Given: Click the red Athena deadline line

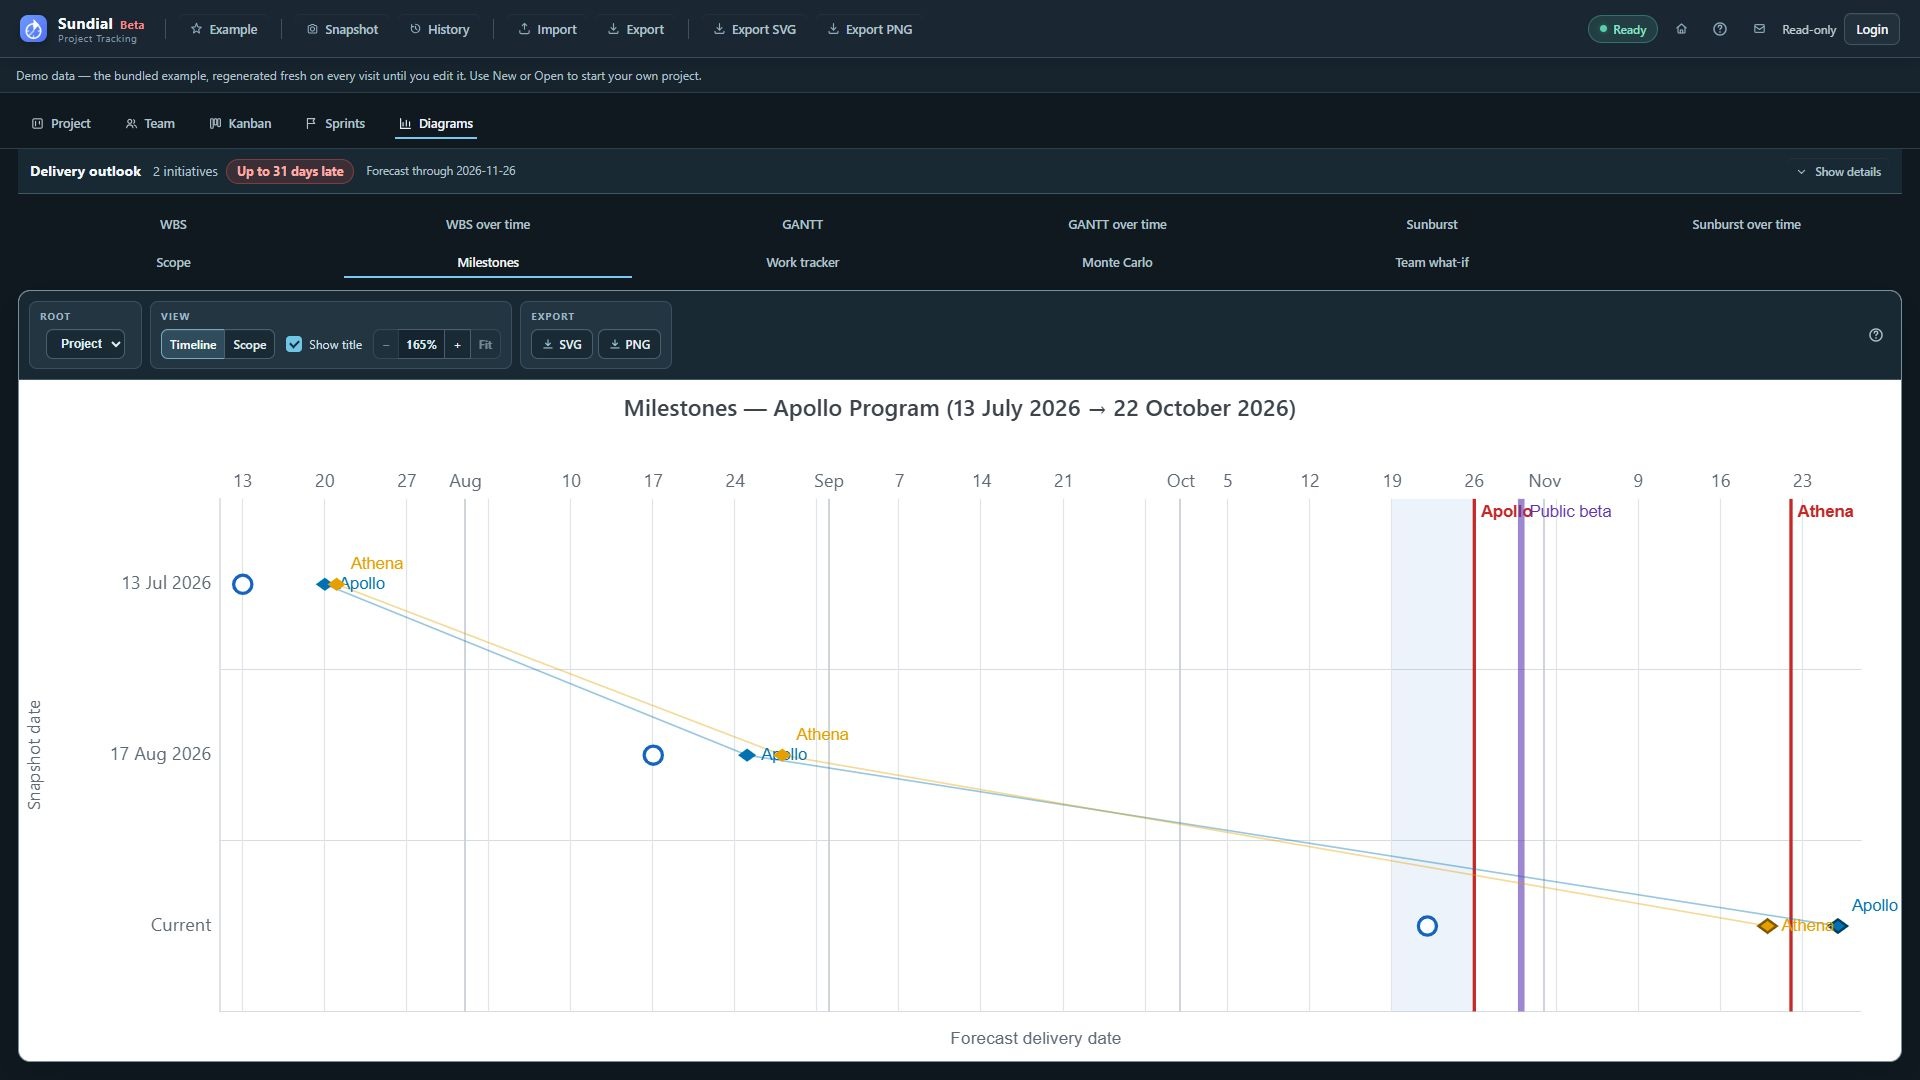Looking at the screenshot, I should (1791, 756).
